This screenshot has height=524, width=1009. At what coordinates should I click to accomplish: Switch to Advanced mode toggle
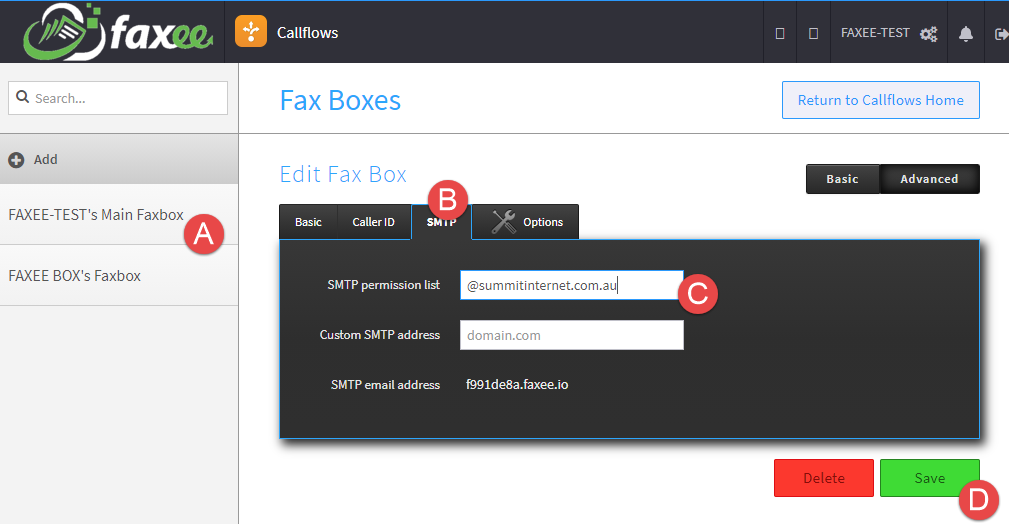coord(929,179)
